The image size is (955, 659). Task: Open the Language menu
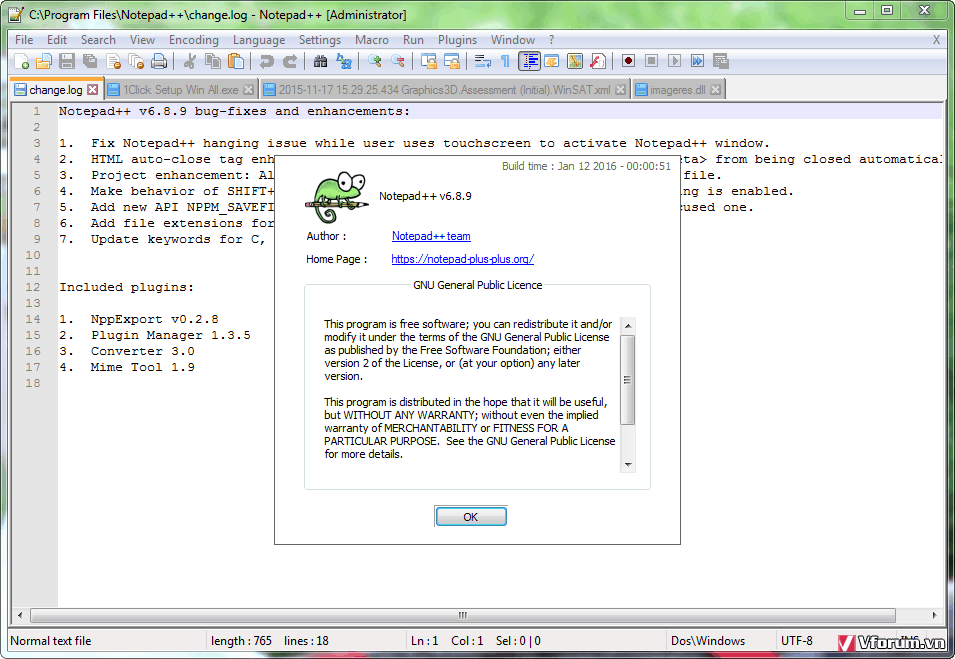258,40
